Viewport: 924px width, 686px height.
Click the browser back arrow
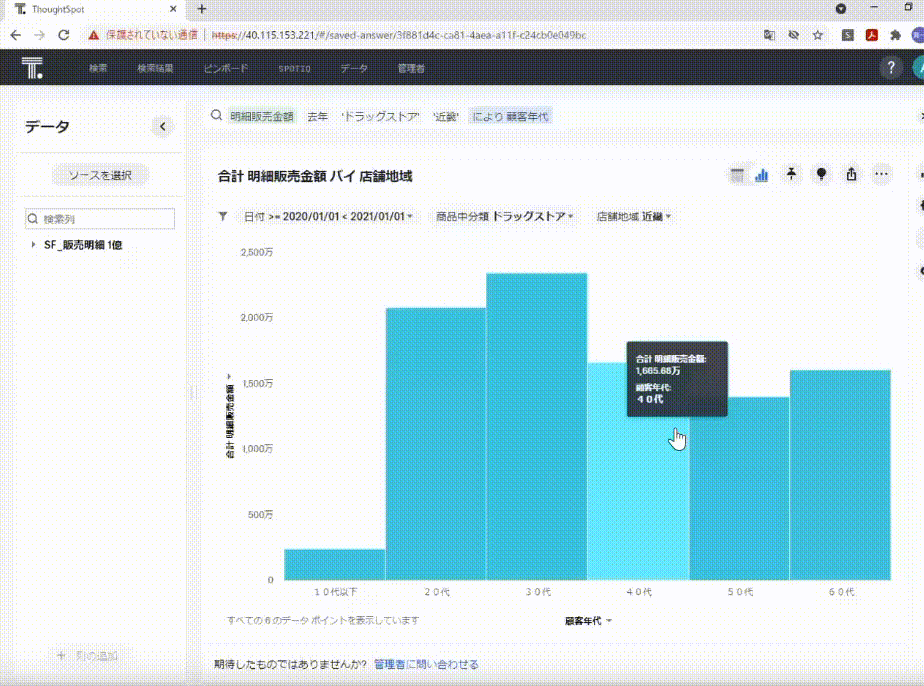[15, 35]
